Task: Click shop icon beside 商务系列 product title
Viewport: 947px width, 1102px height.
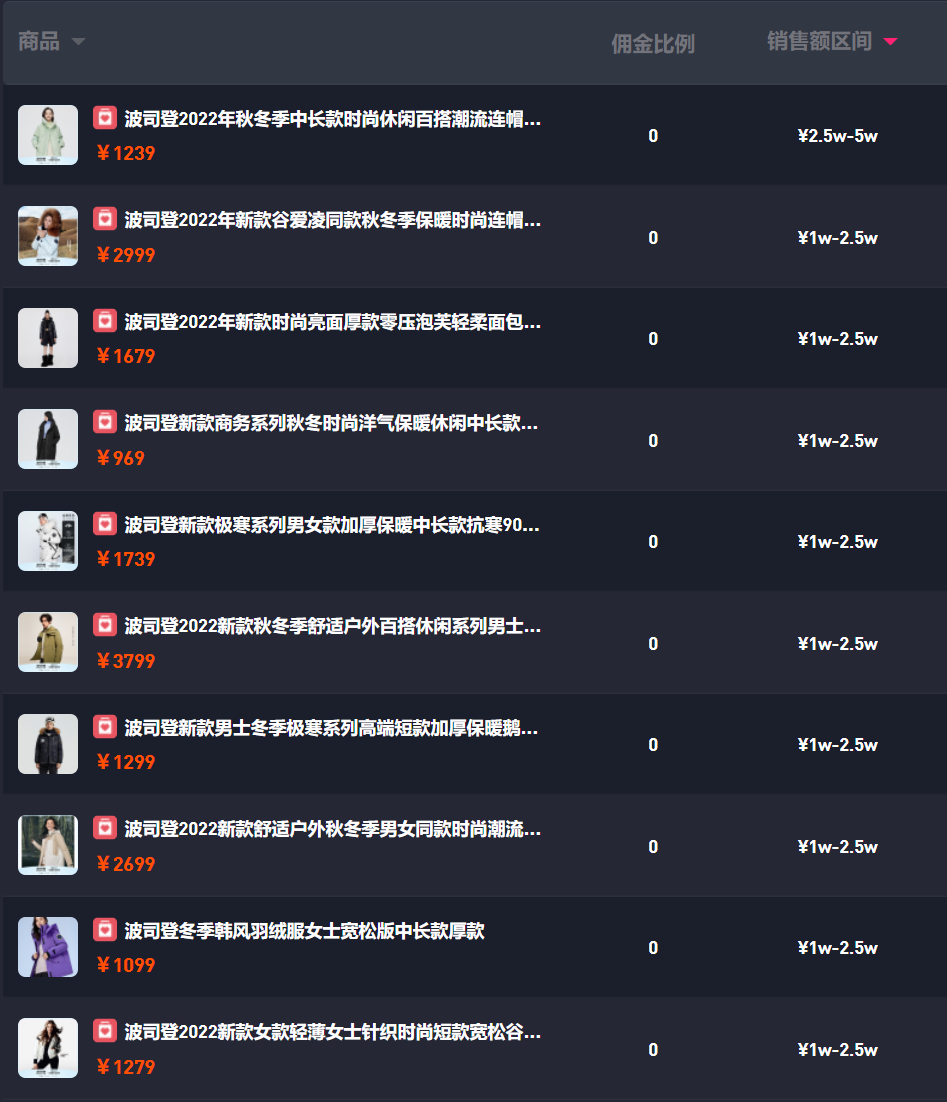Action: pyautogui.click(x=105, y=422)
